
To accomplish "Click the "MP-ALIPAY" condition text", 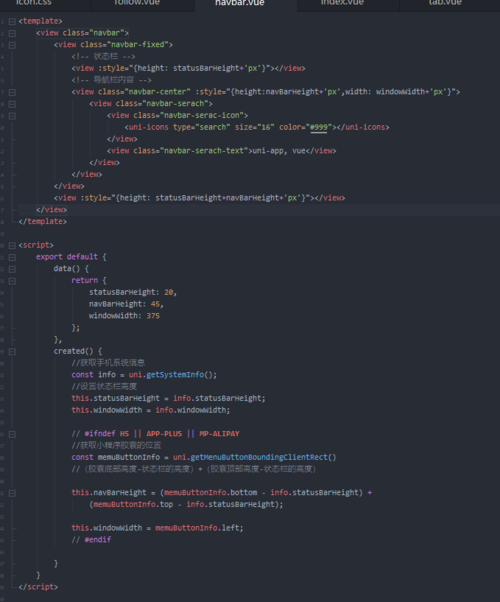I will tap(219, 434).
